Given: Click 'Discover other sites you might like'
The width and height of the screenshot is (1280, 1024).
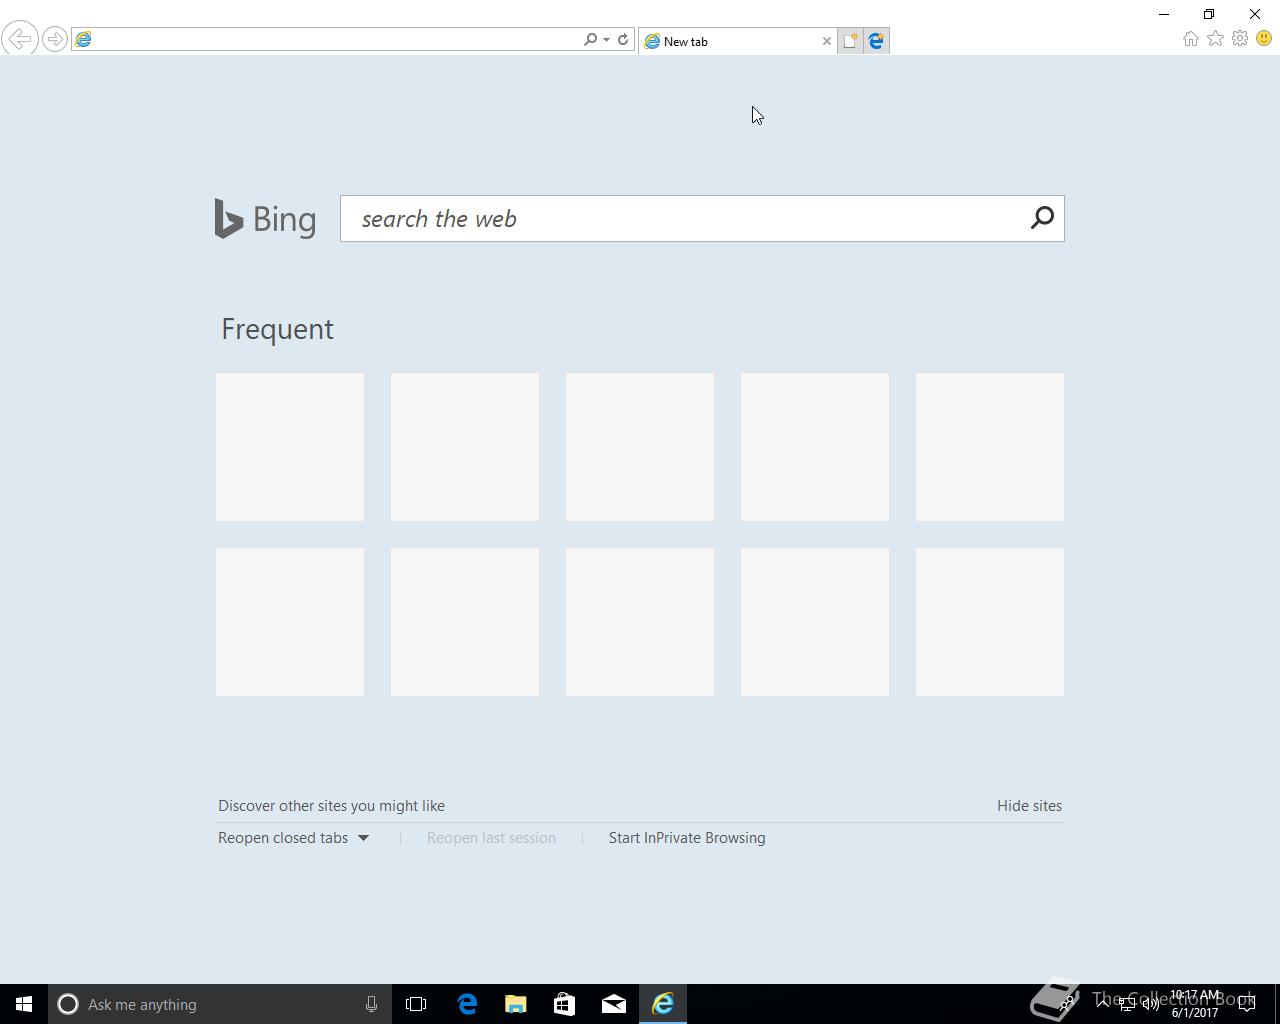Looking at the screenshot, I should point(331,806).
